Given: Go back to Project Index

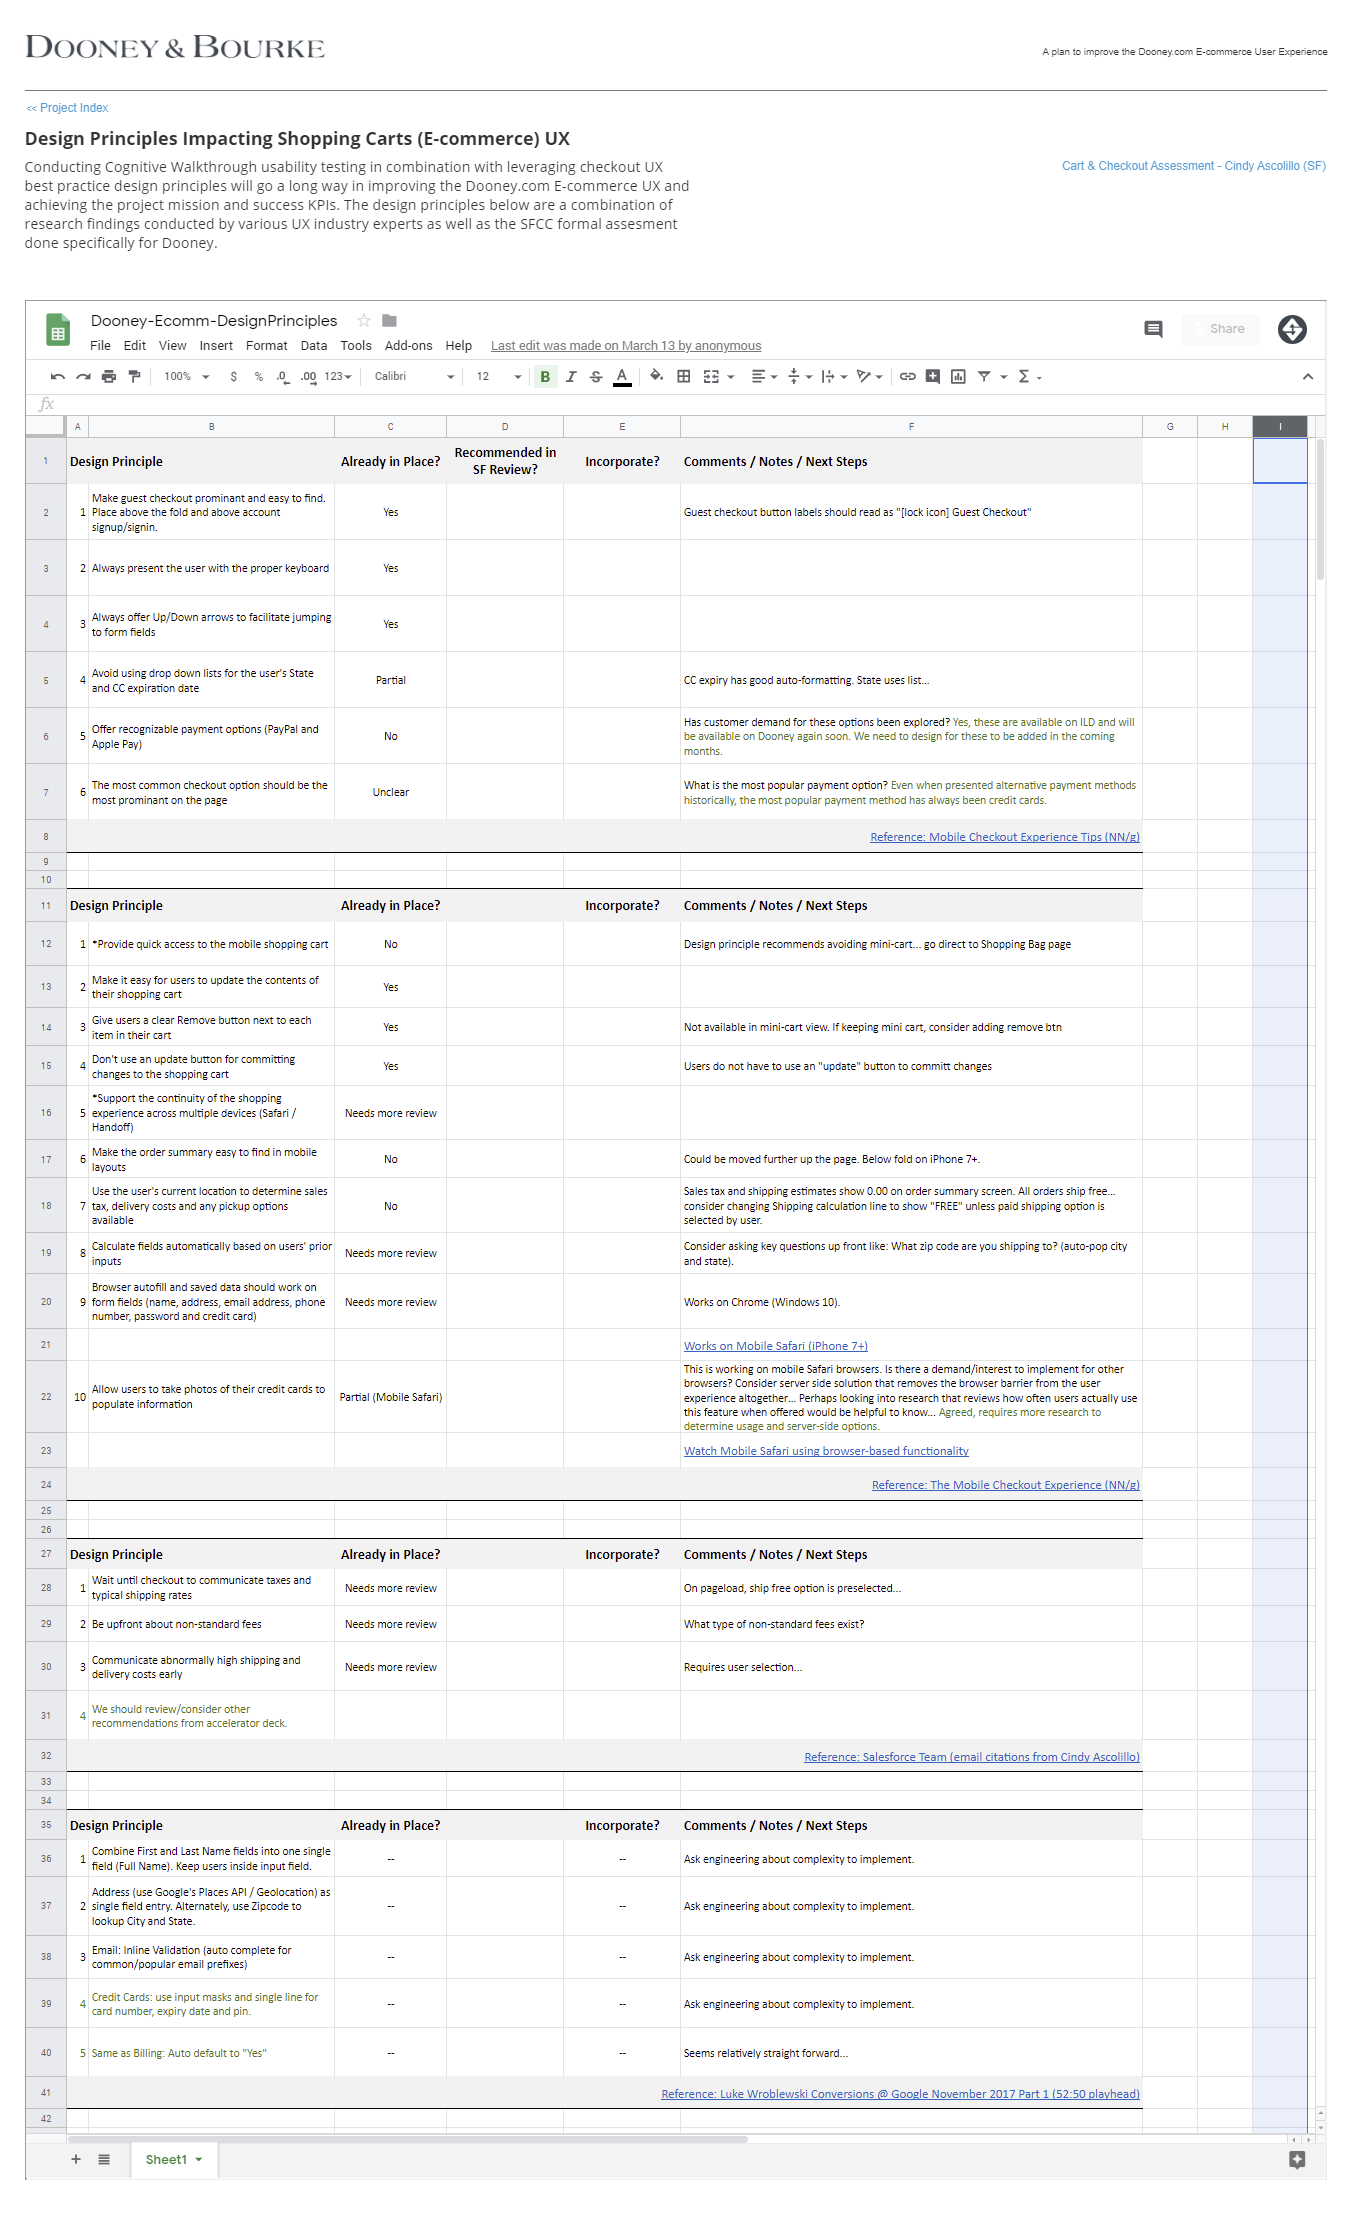Looking at the screenshot, I should click(x=68, y=108).
